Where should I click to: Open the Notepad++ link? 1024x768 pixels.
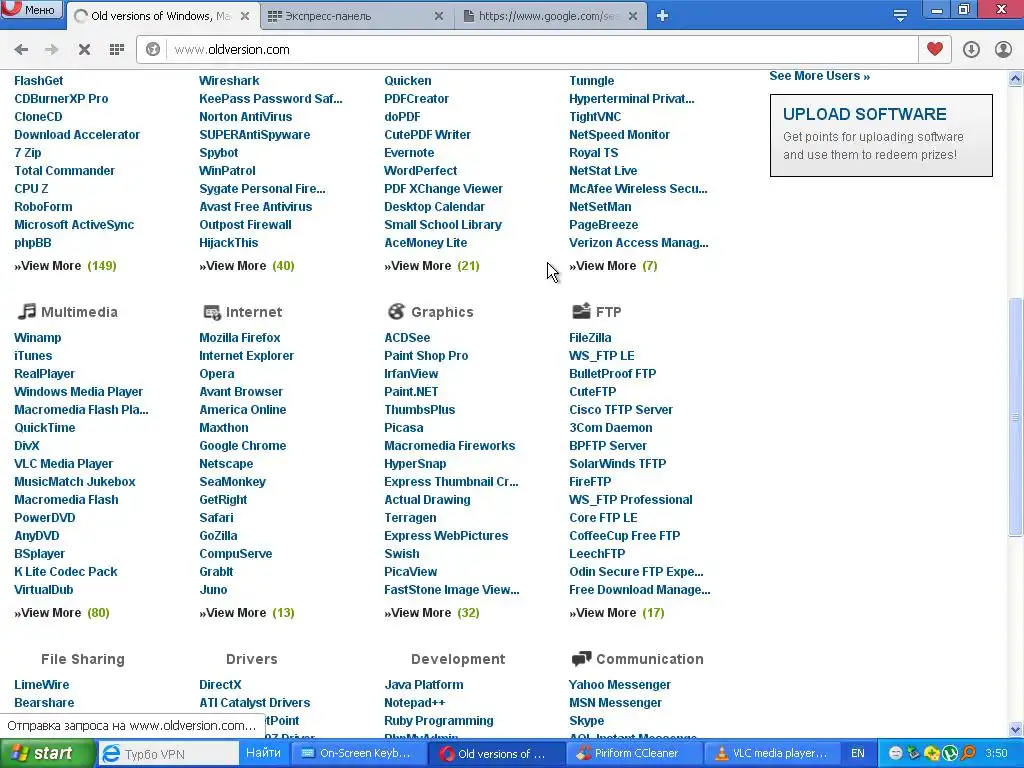coord(415,703)
